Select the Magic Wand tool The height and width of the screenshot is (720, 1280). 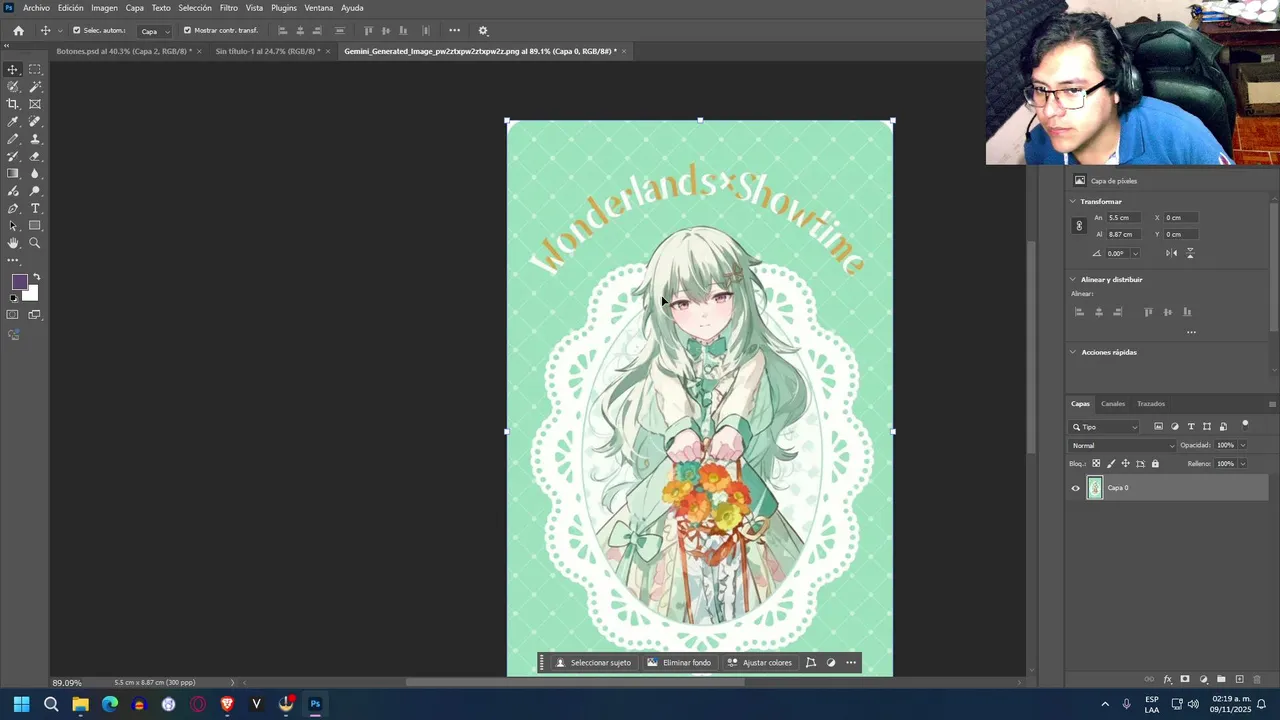click(x=35, y=87)
